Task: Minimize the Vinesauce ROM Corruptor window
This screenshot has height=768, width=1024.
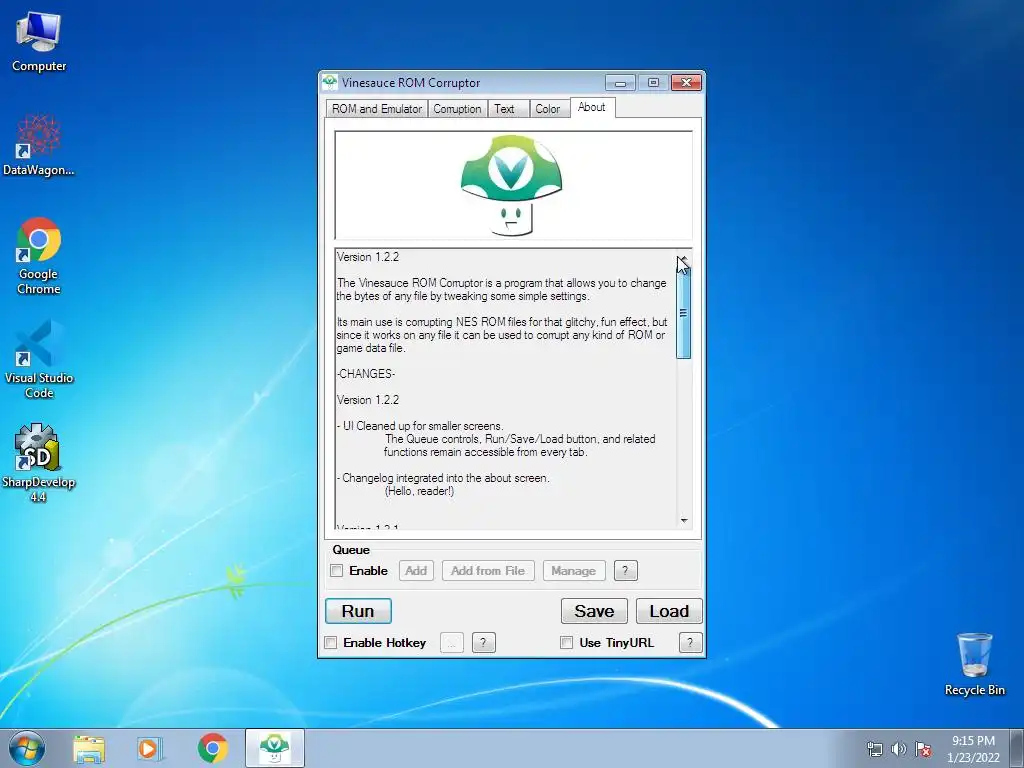Action: 620,83
